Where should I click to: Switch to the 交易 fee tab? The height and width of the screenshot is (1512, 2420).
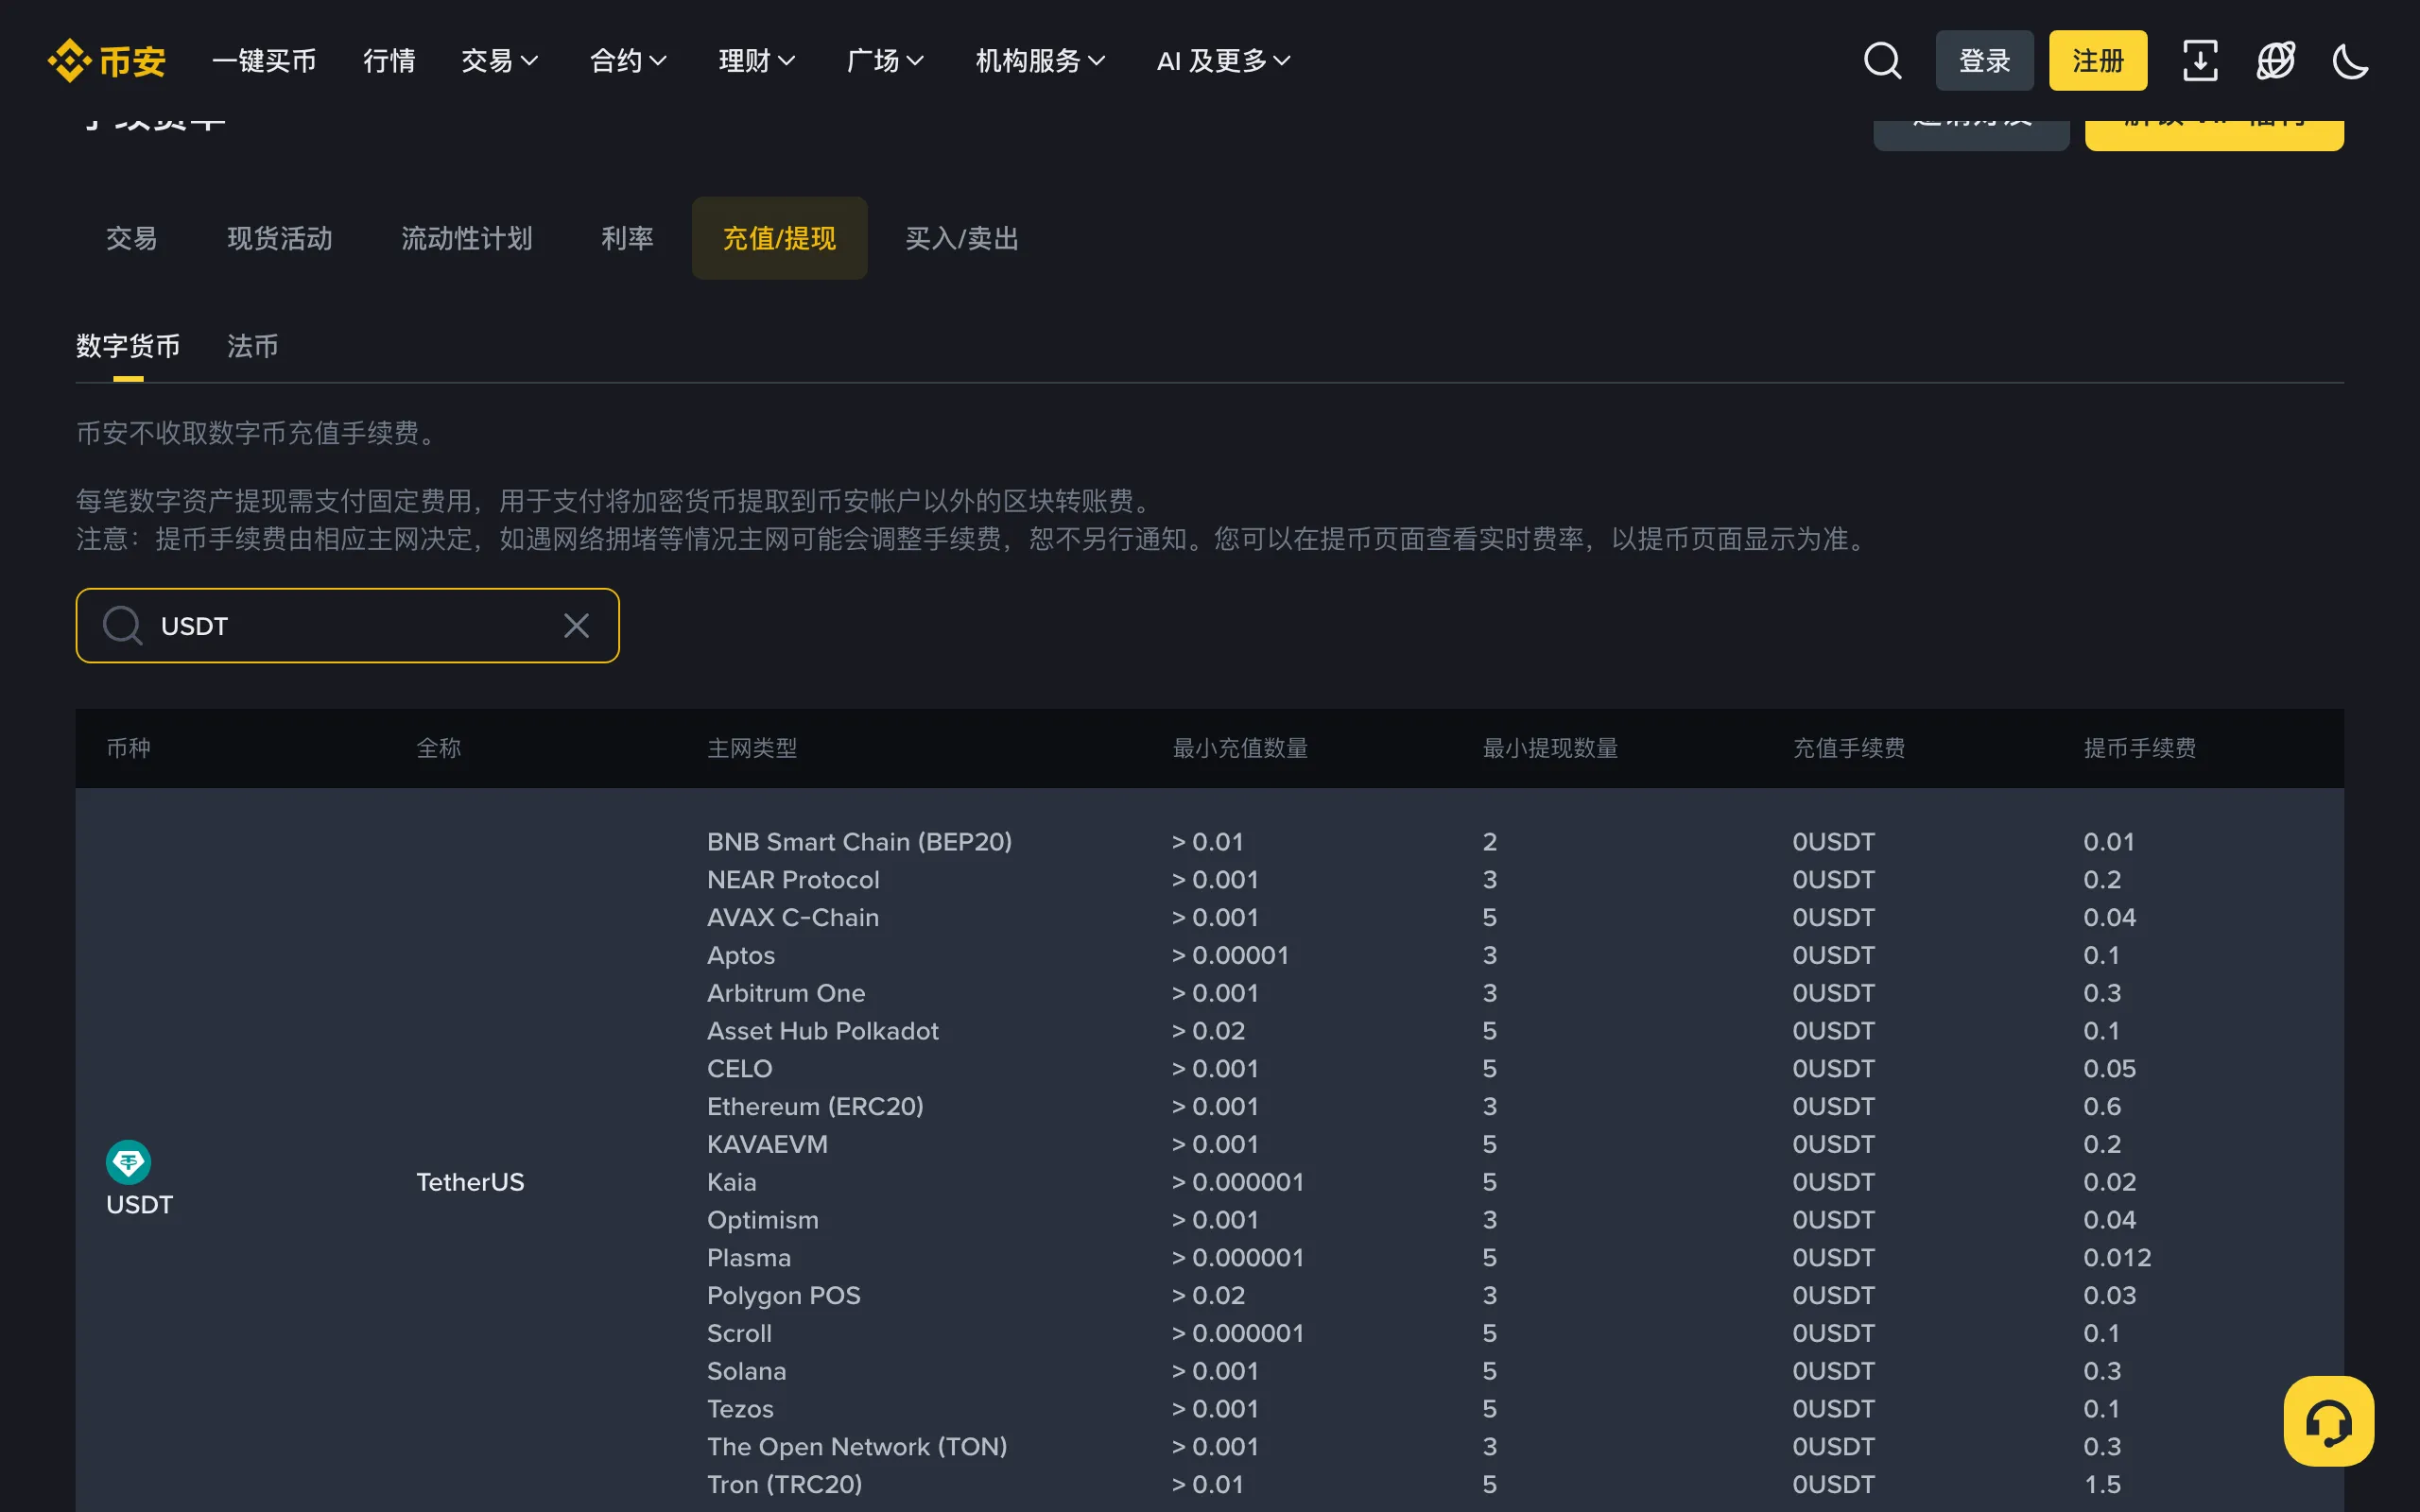tap(132, 238)
